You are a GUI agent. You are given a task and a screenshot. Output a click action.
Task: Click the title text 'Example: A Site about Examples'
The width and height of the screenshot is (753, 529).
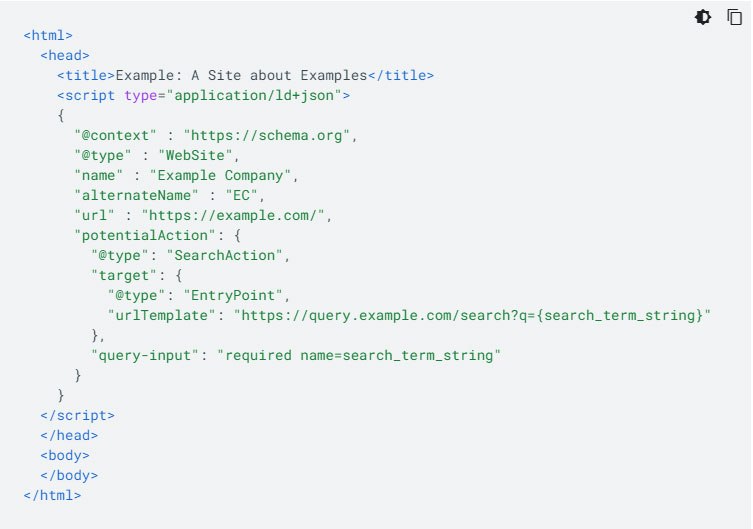(241, 75)
